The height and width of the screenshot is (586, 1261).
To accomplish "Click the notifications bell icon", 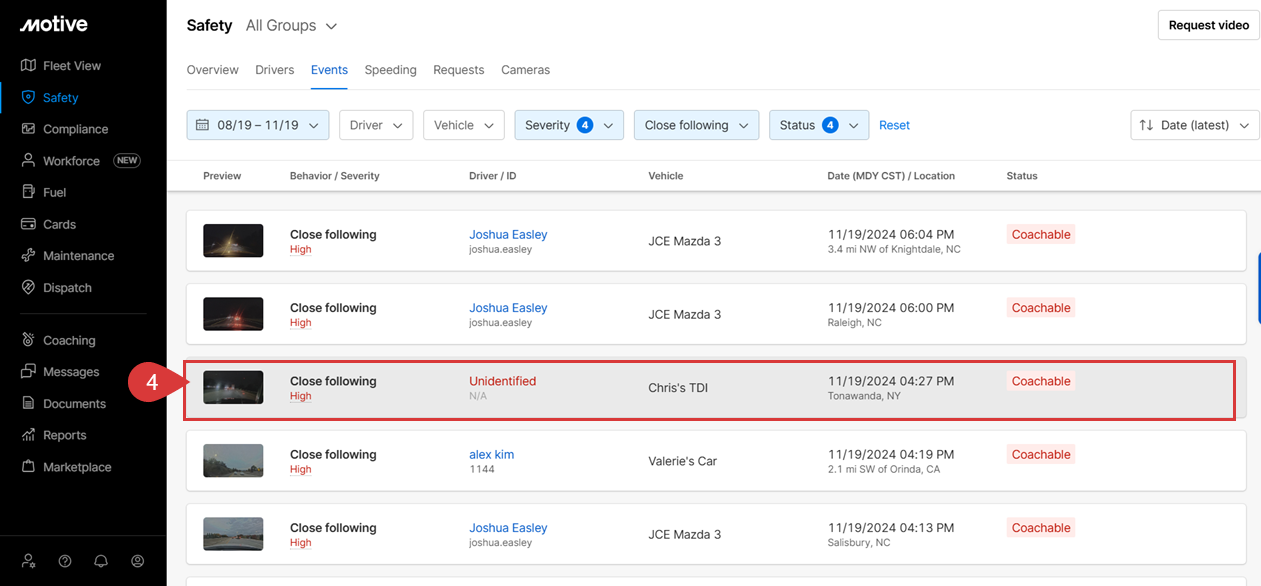I will point(101,561).
